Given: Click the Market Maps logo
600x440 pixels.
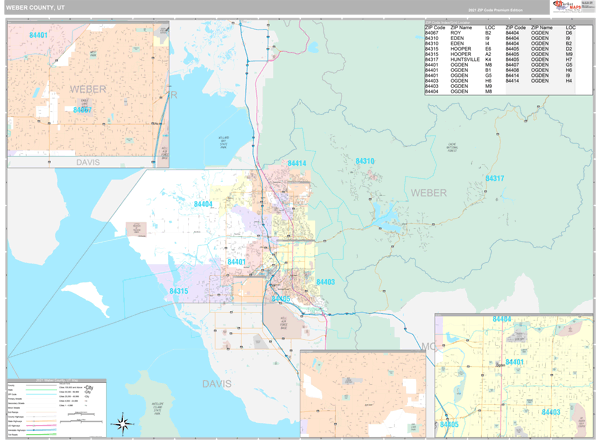Looking at the screenshot, I should tap(567, 7).
